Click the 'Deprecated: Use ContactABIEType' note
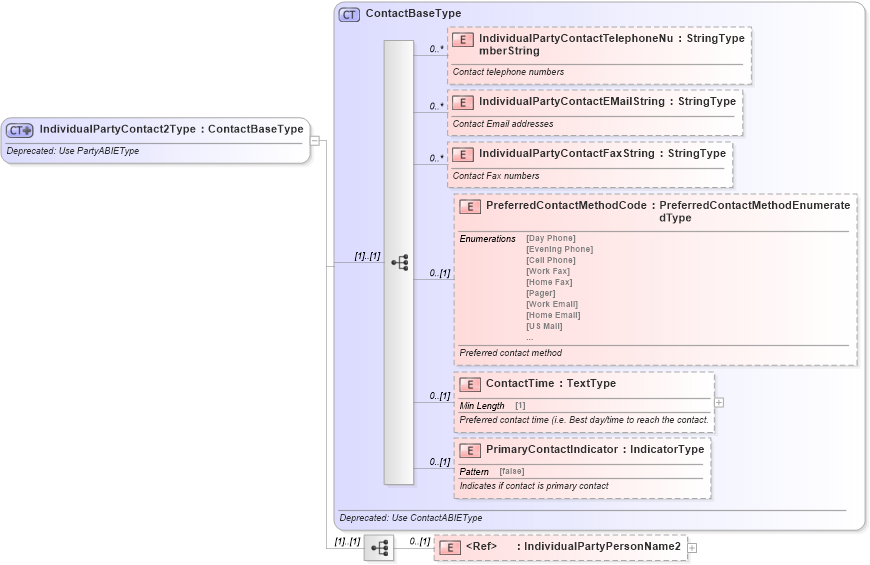The width and height of the screenshot is (870, 565). click(x=411, y=518)
